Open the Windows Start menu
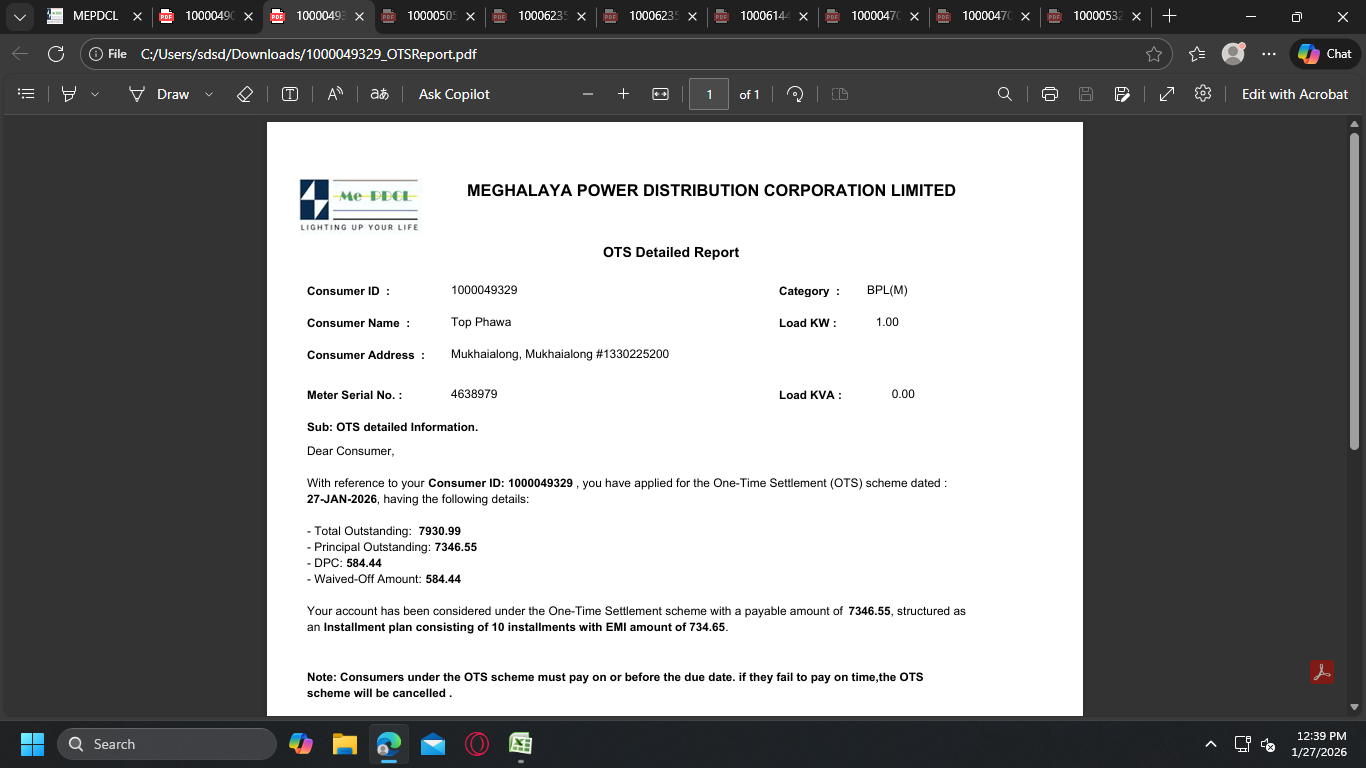 (33, 744)
